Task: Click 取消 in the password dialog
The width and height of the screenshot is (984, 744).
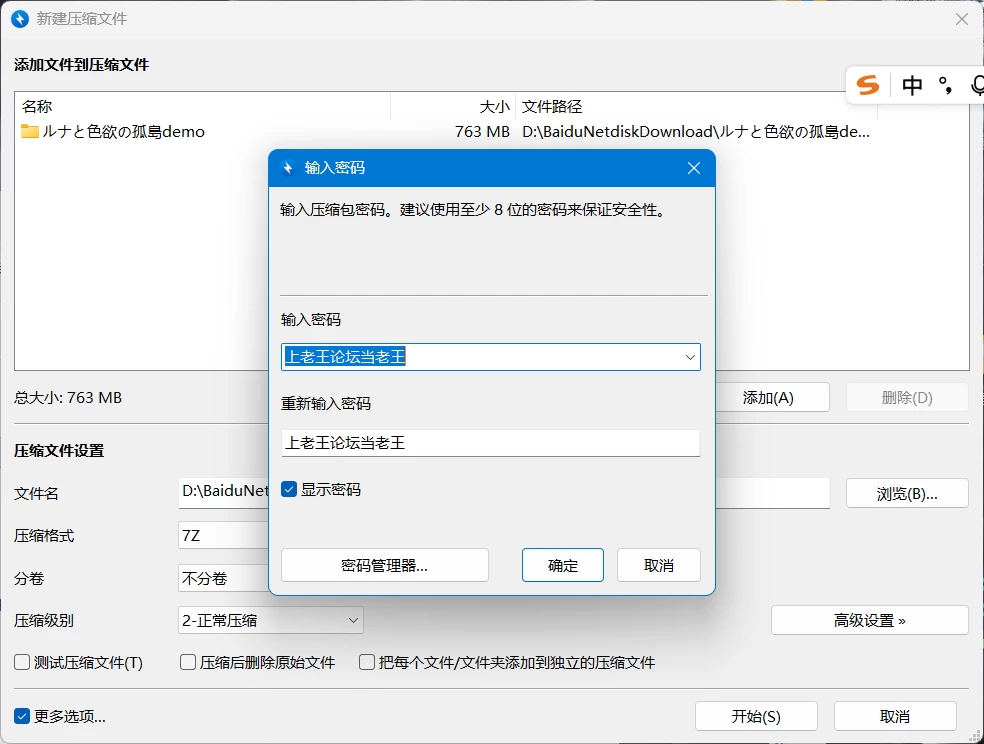Action: pyautogui.click(x=658, y=565)
